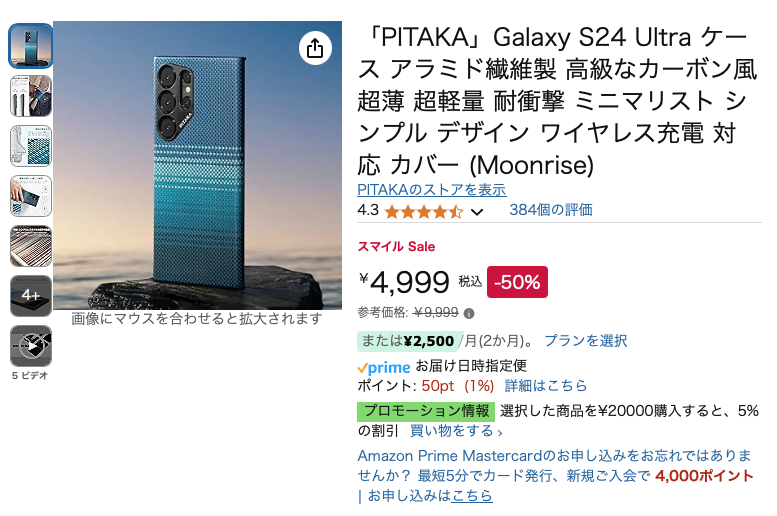Select the fourth product thumbnail
Viewport: 777px width, 516px height.
tap(31, 196)
